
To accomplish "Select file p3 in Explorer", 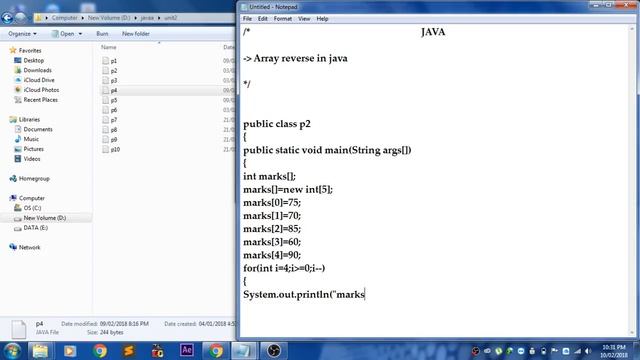I will pyautogui.click(x=113, y=80).
